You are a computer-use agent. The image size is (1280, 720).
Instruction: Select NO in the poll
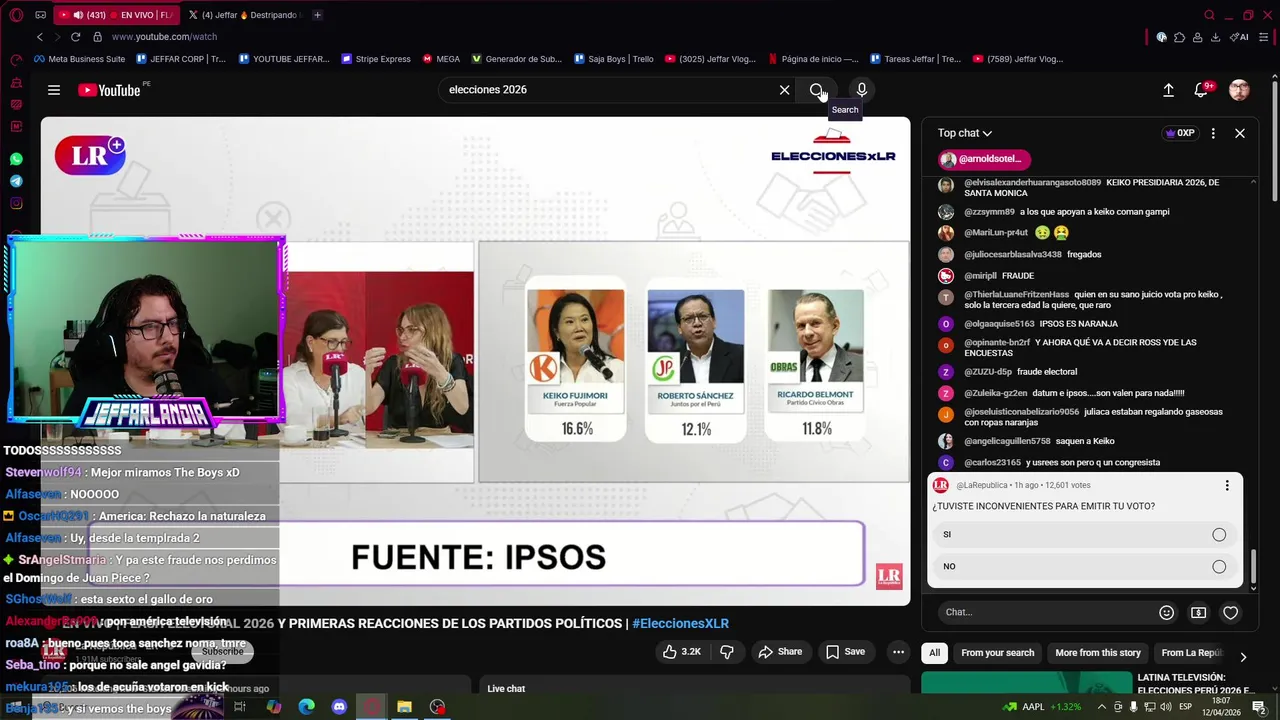(x=1085, y=567)
